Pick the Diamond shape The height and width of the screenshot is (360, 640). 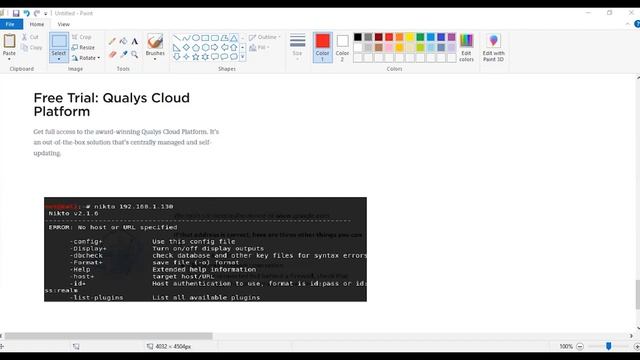coord(187,47)
